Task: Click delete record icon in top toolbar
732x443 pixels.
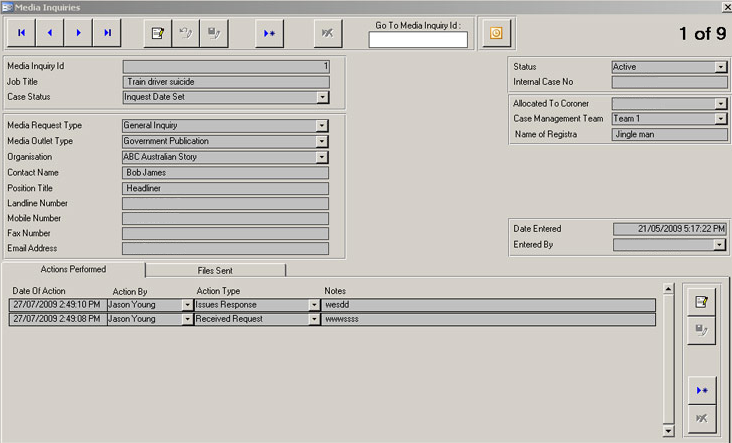Action: click(x=328, y=33)
